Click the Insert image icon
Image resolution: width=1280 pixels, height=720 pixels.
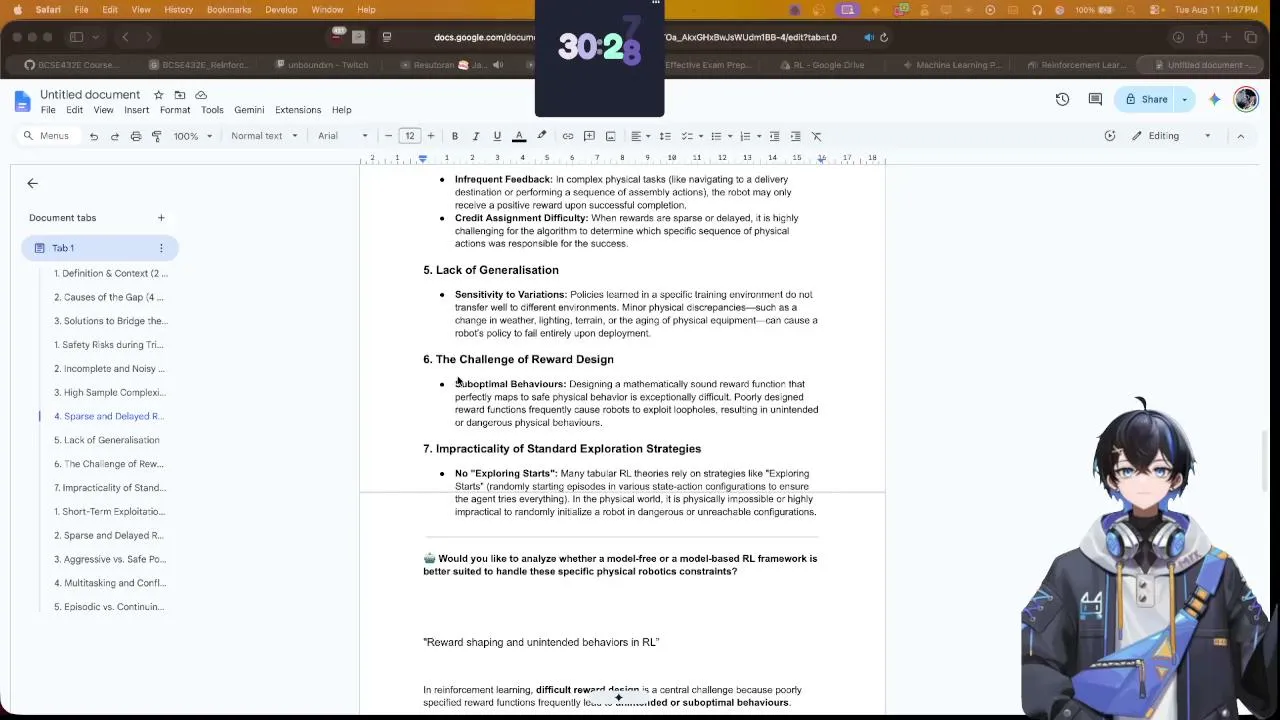610,136
